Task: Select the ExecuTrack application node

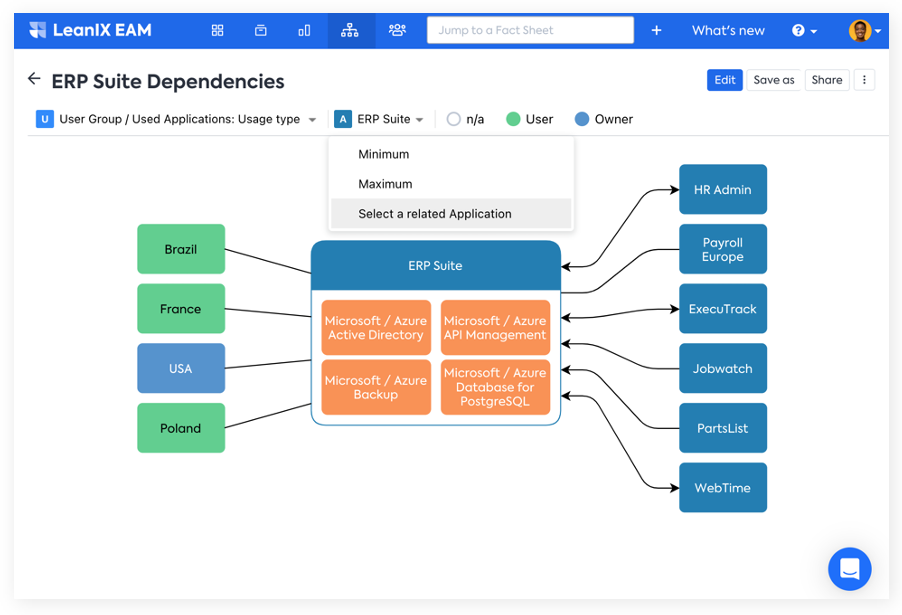Action: [x=723, y=309]
